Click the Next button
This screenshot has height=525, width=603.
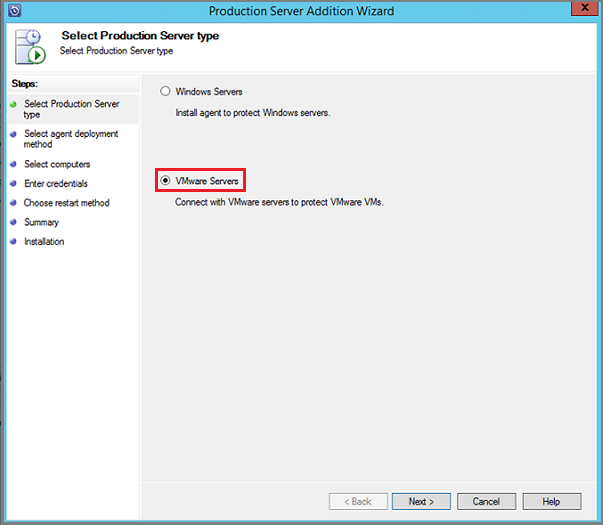point(421,502)
